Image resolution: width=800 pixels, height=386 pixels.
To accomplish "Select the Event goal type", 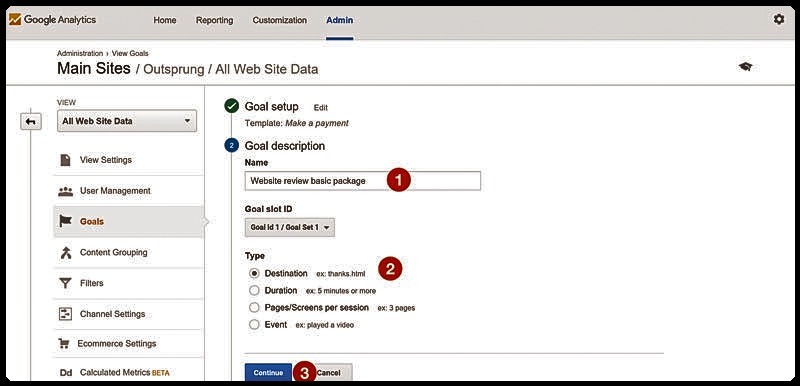I will point(254,324).
